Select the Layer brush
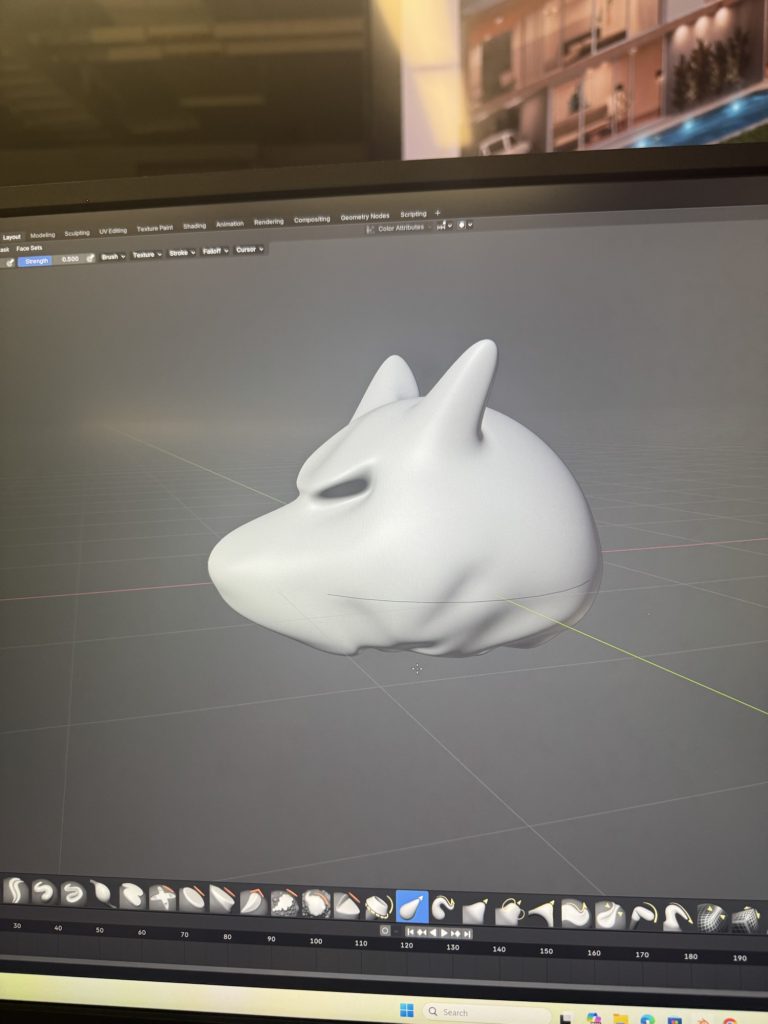 pos(162,898)
